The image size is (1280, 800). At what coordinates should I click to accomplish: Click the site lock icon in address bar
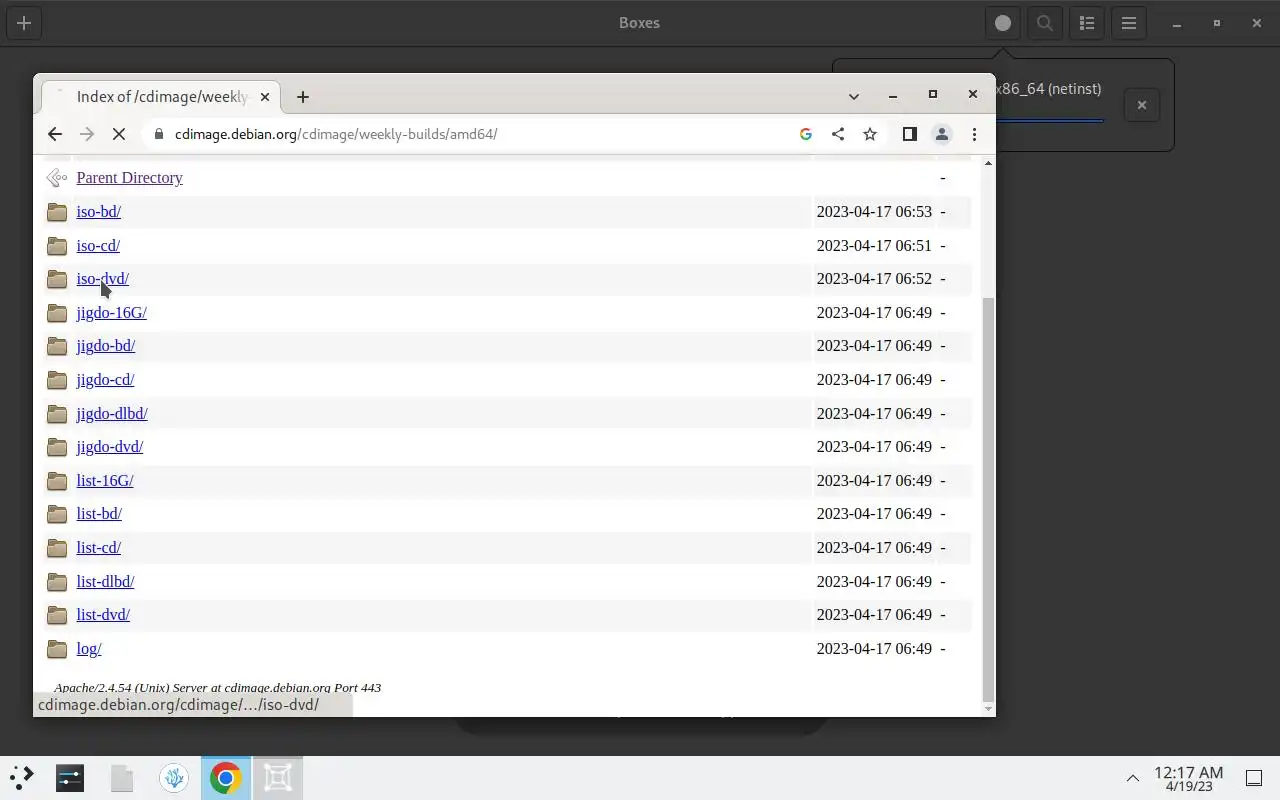point(158,134)
